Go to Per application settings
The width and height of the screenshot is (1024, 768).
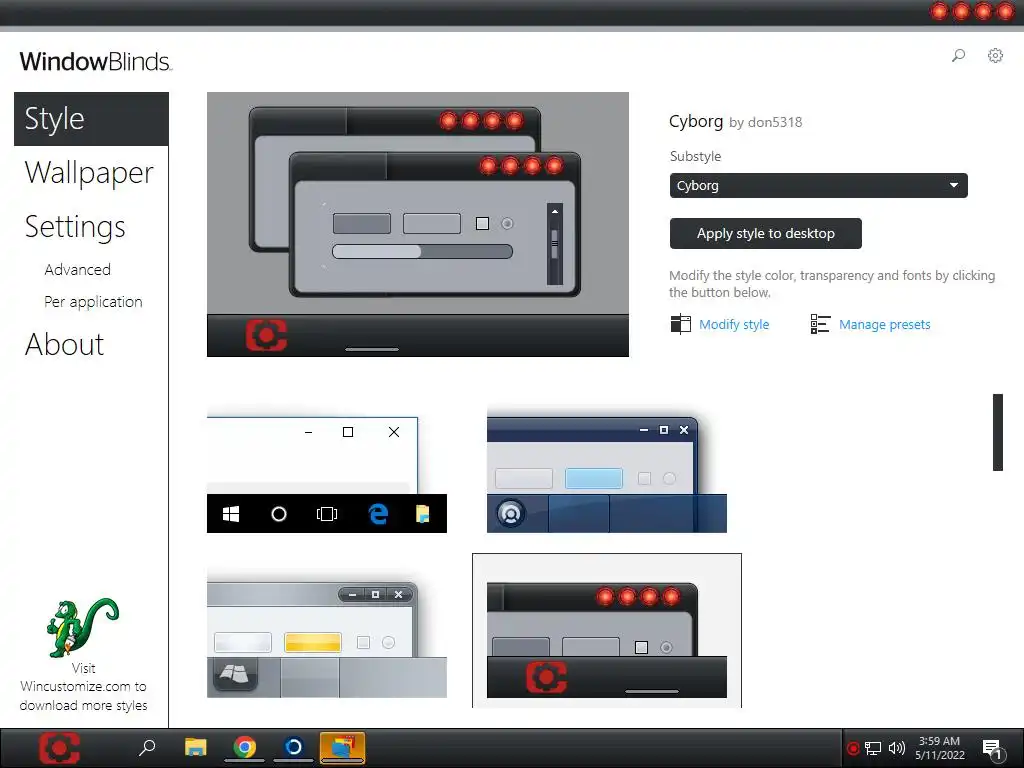click(x=93, y=302)
